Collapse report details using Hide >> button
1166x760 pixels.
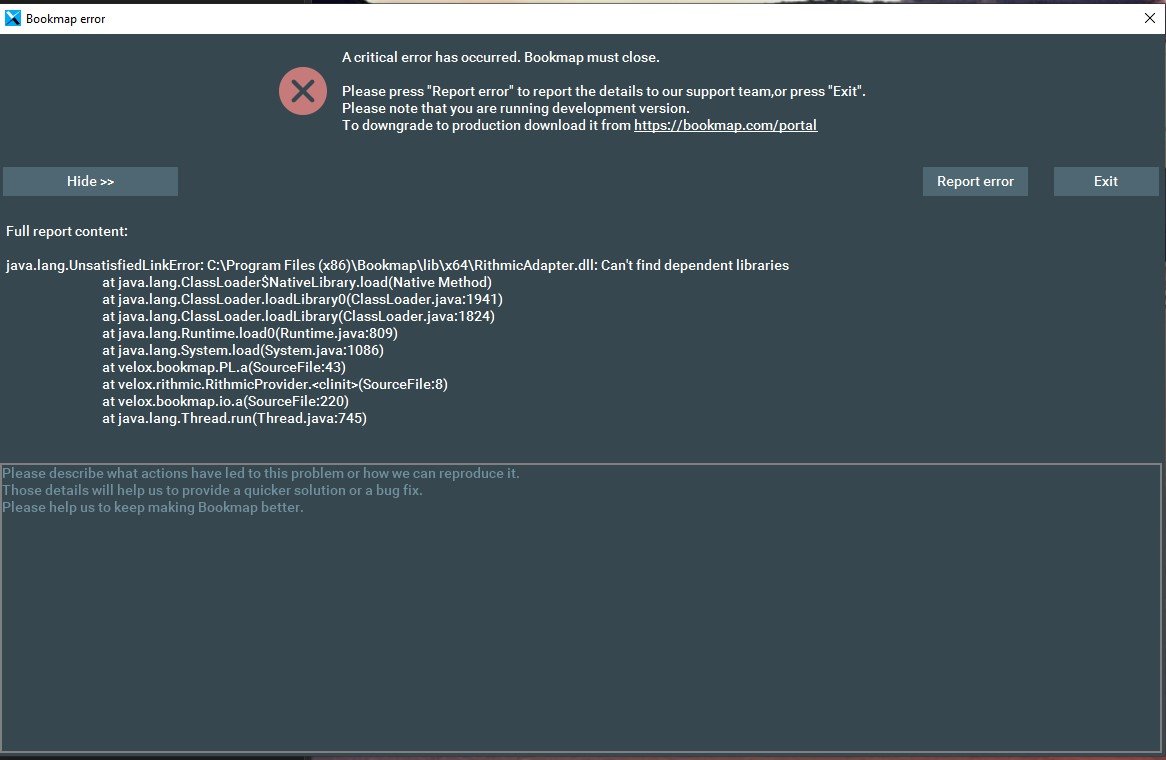[90, 181]
